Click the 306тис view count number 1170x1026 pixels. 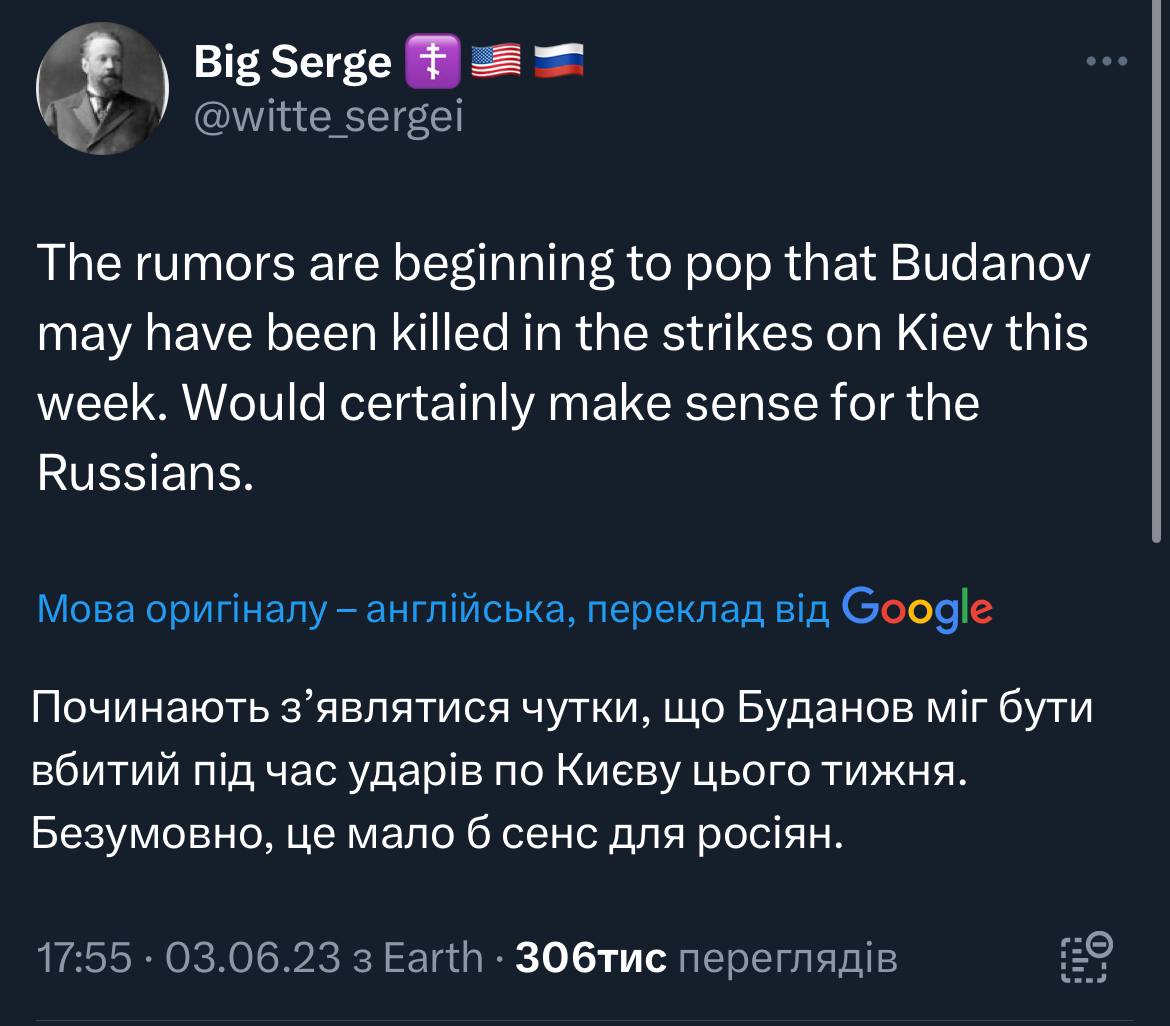(x=590, y=959)
